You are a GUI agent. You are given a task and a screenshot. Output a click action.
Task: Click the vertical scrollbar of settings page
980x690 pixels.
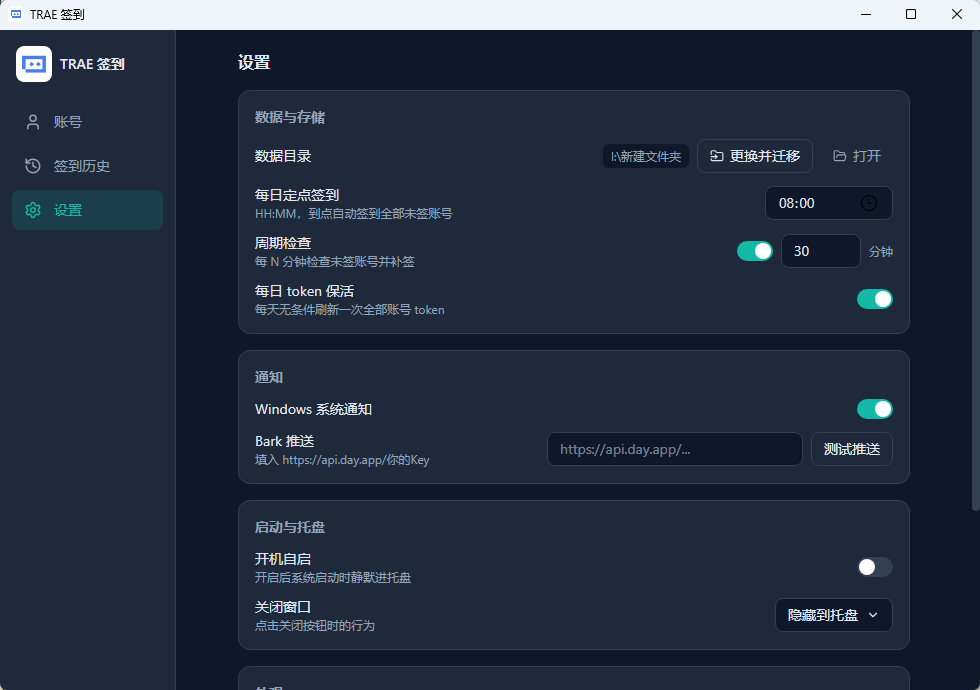click(975, 269)
